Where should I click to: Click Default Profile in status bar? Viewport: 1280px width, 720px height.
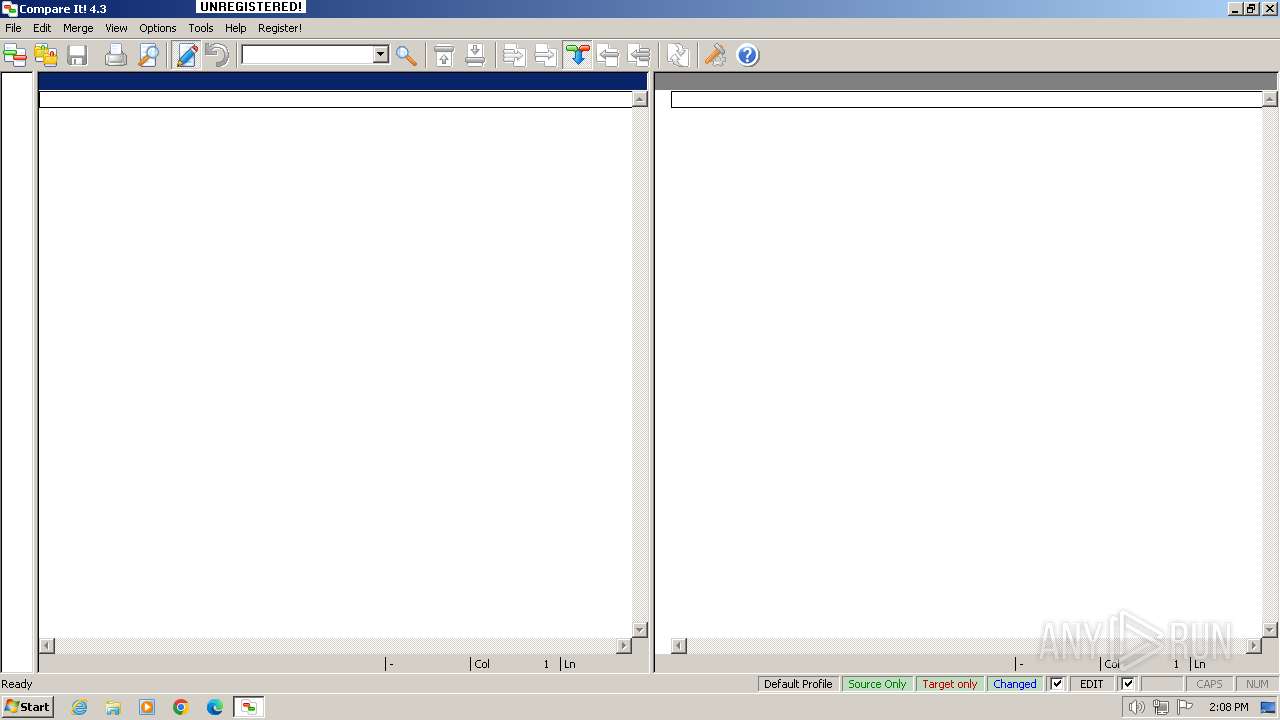(798, 684)
